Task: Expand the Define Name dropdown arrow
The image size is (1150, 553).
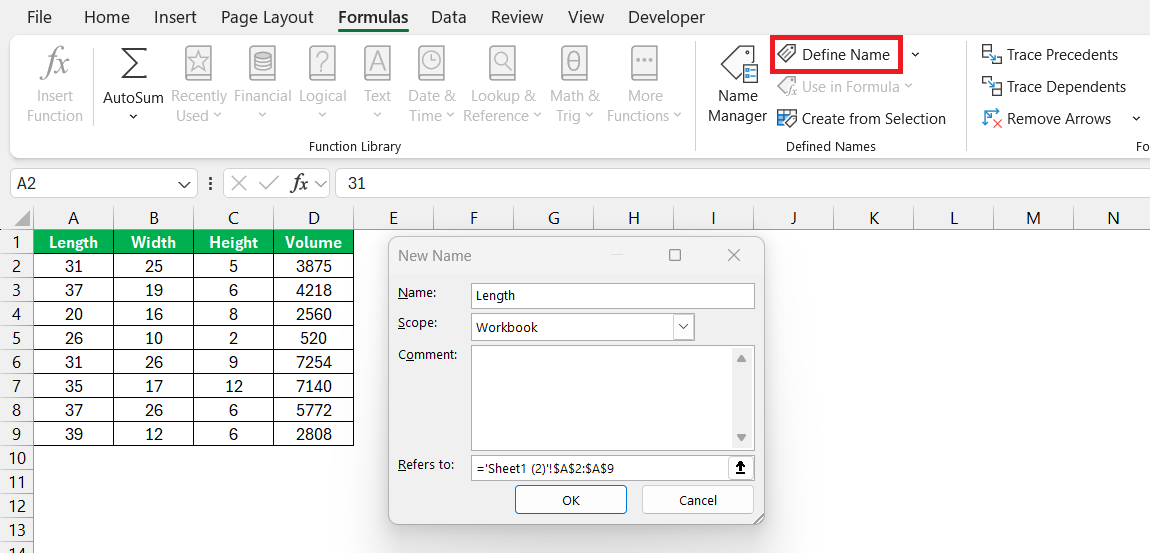Action: tap(915, 55)
